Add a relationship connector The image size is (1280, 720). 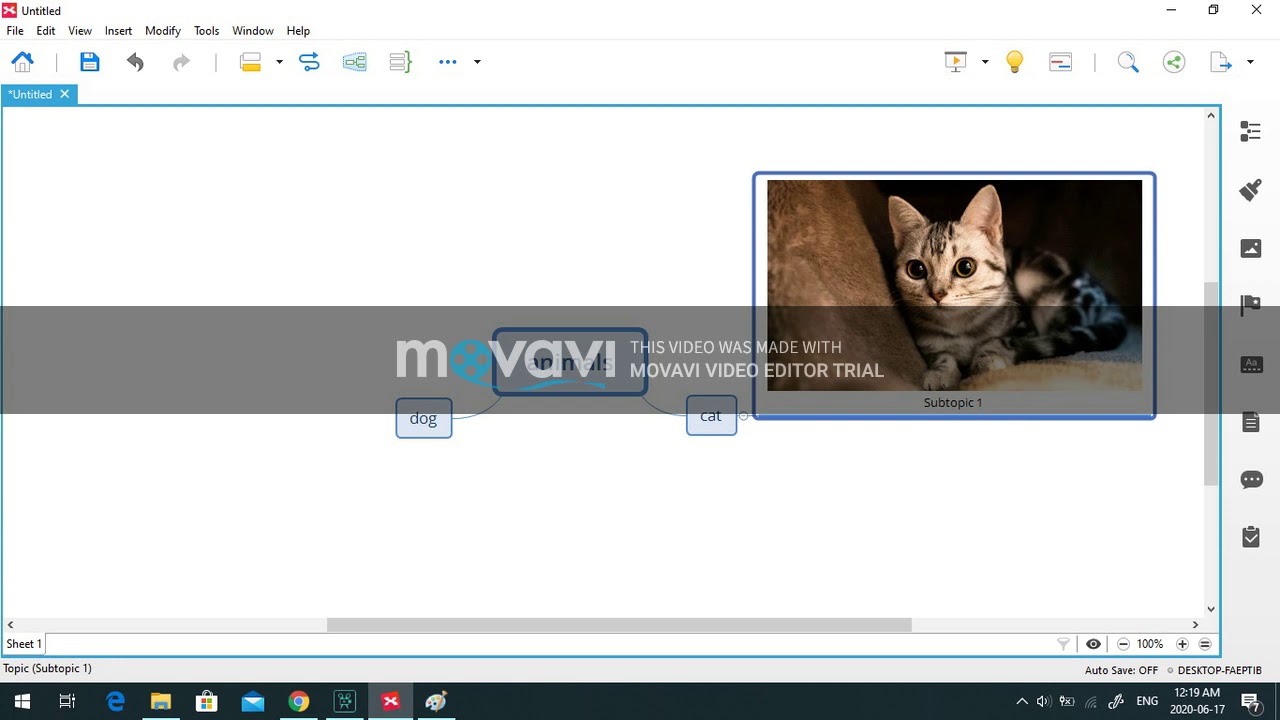click(309, 62)
